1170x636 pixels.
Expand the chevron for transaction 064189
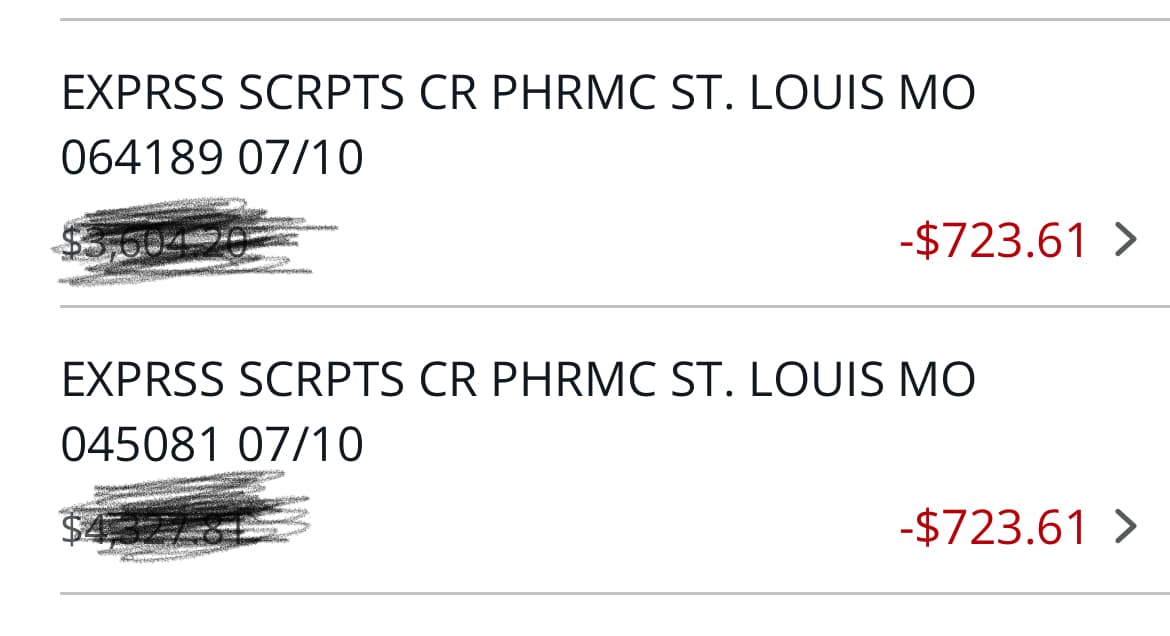pos(1126,241)
